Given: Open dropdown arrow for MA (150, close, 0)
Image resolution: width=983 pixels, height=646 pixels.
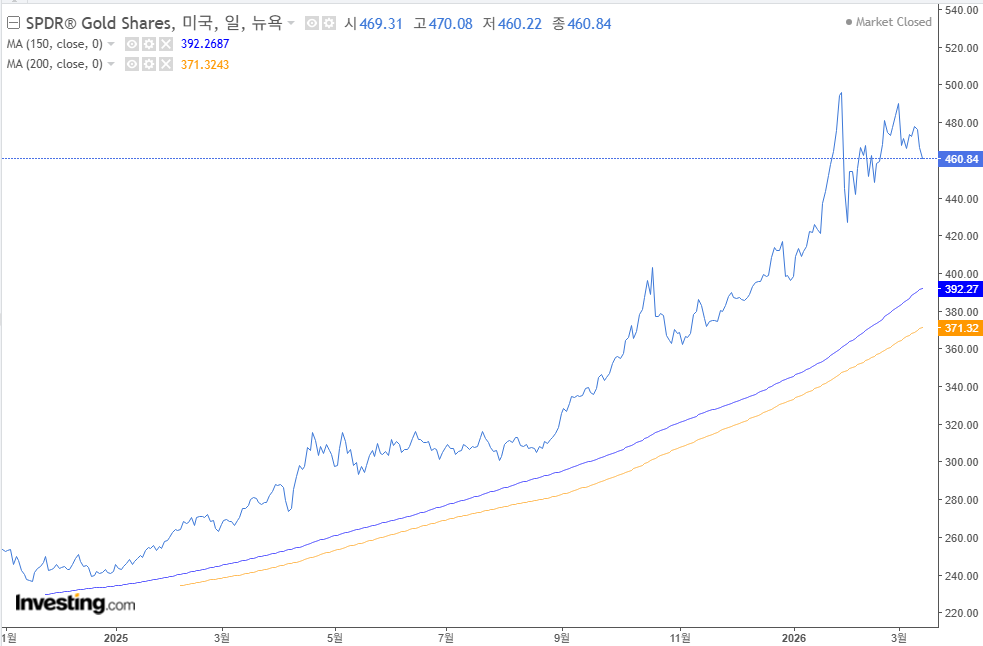Looking at the screenshot, I should 111,44.
